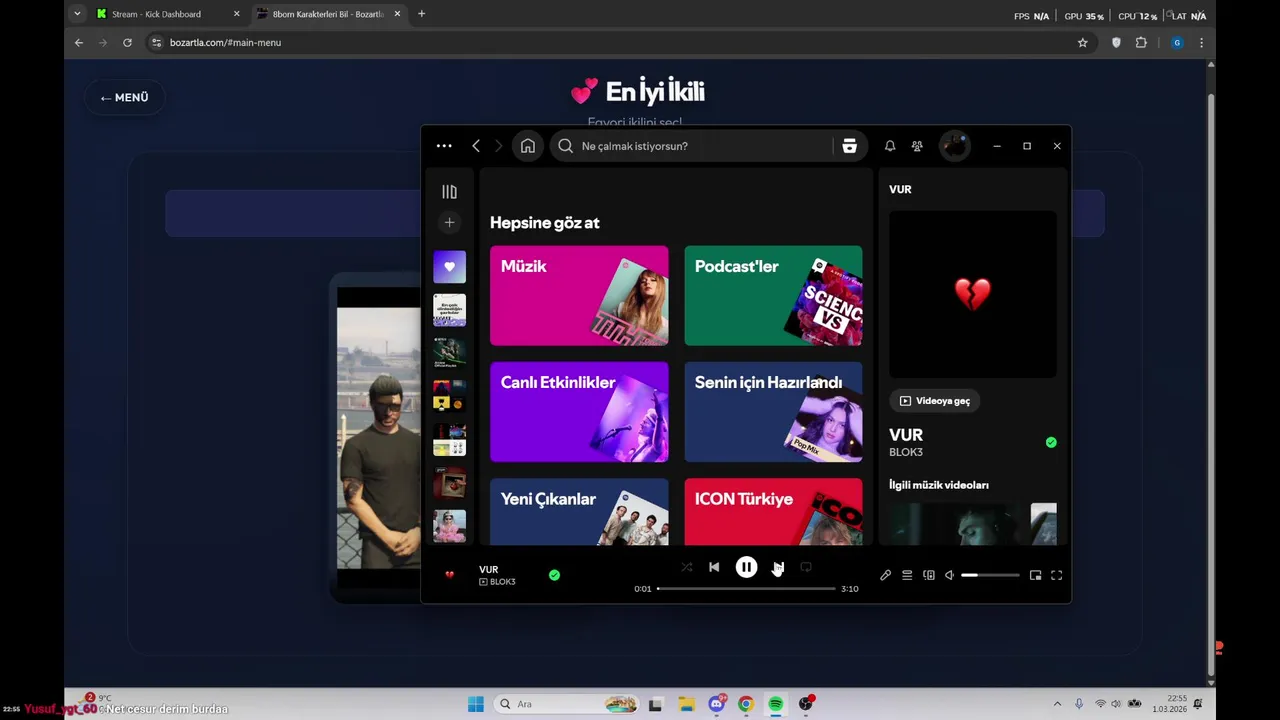Open Spotify's notifications bell
The height and width of the screenshot is (720, 1280).
coord(890,146)
